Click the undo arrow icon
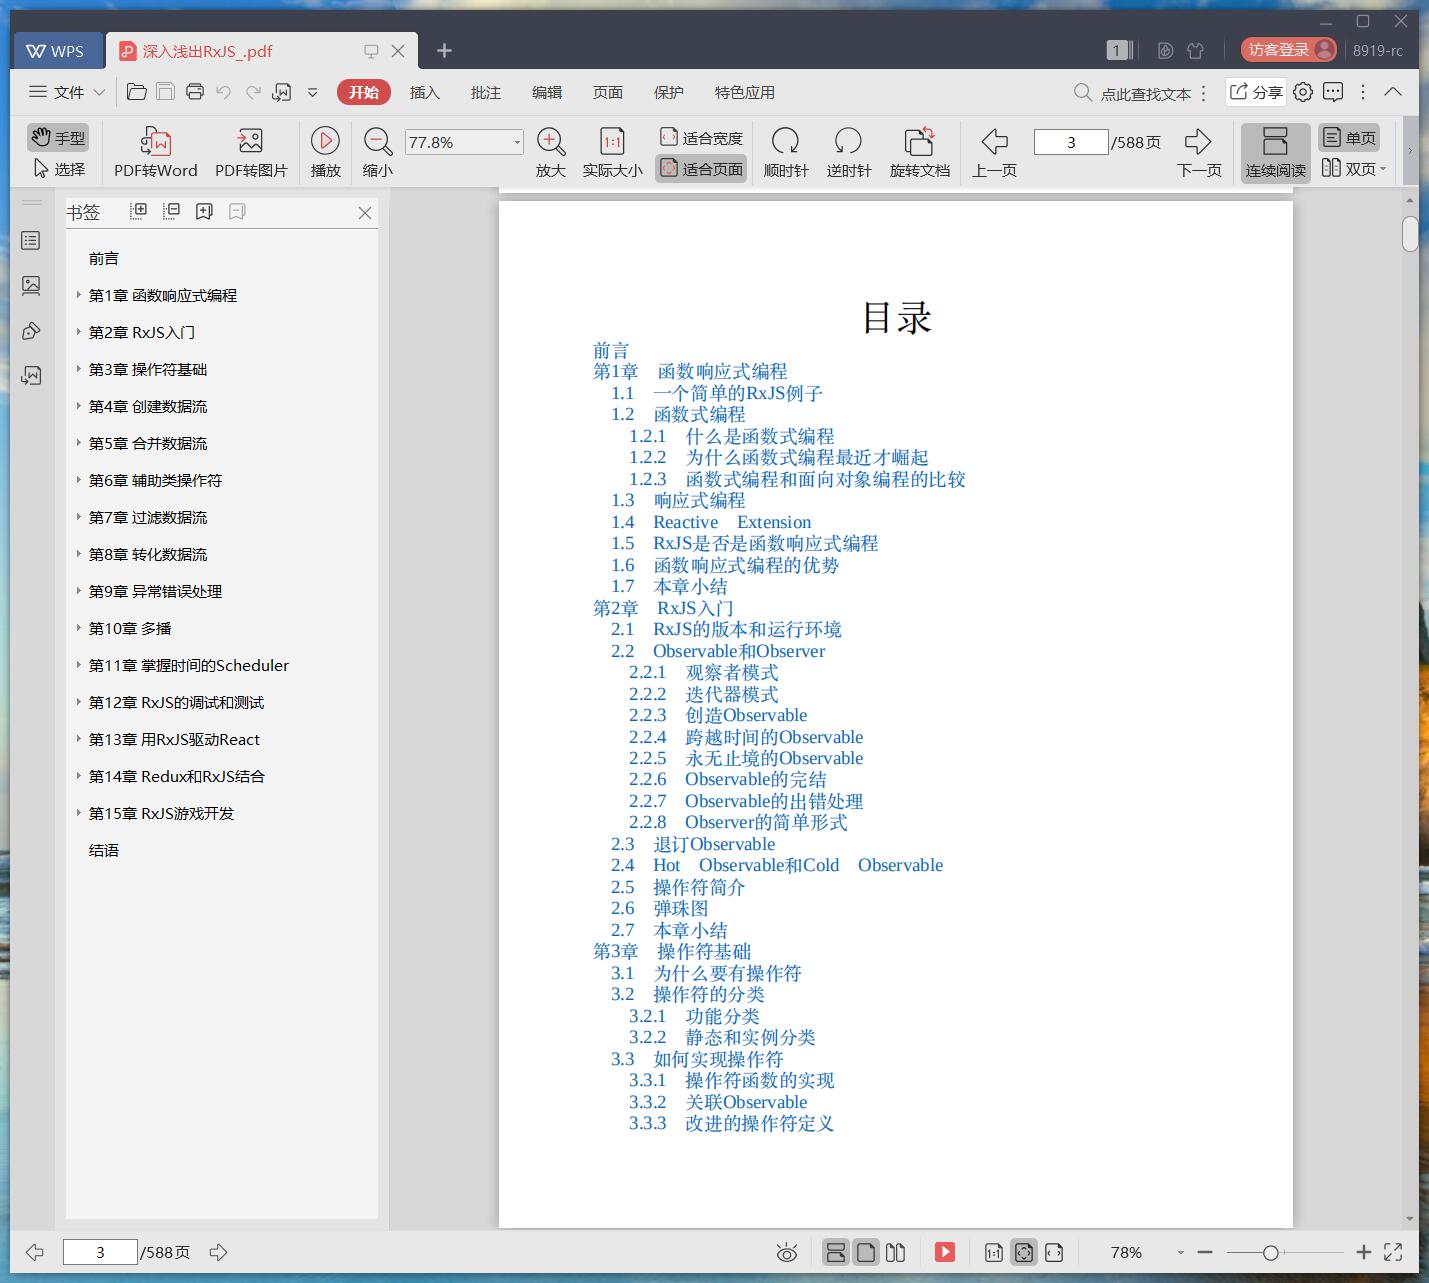This screenshot has width=1429, height=1283. tap(224, 92)
